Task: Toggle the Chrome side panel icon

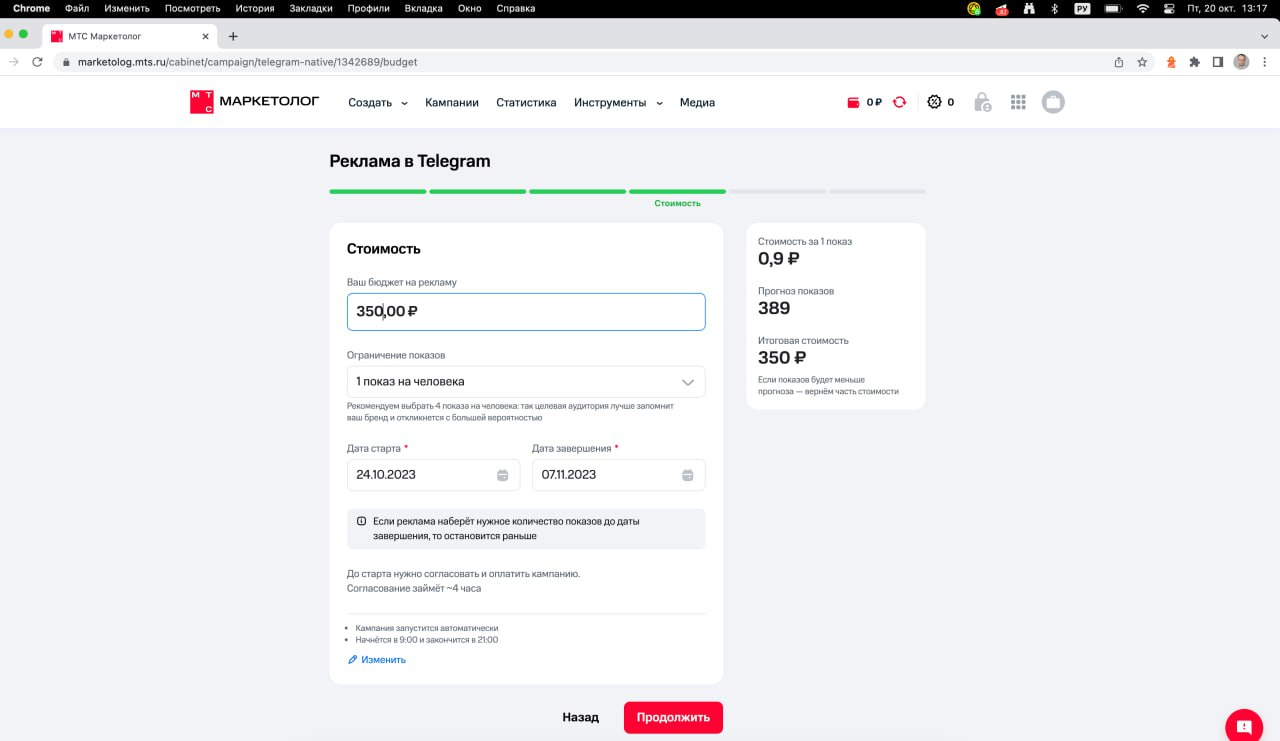Action: pyautogui.click(x=1217, y=62)
